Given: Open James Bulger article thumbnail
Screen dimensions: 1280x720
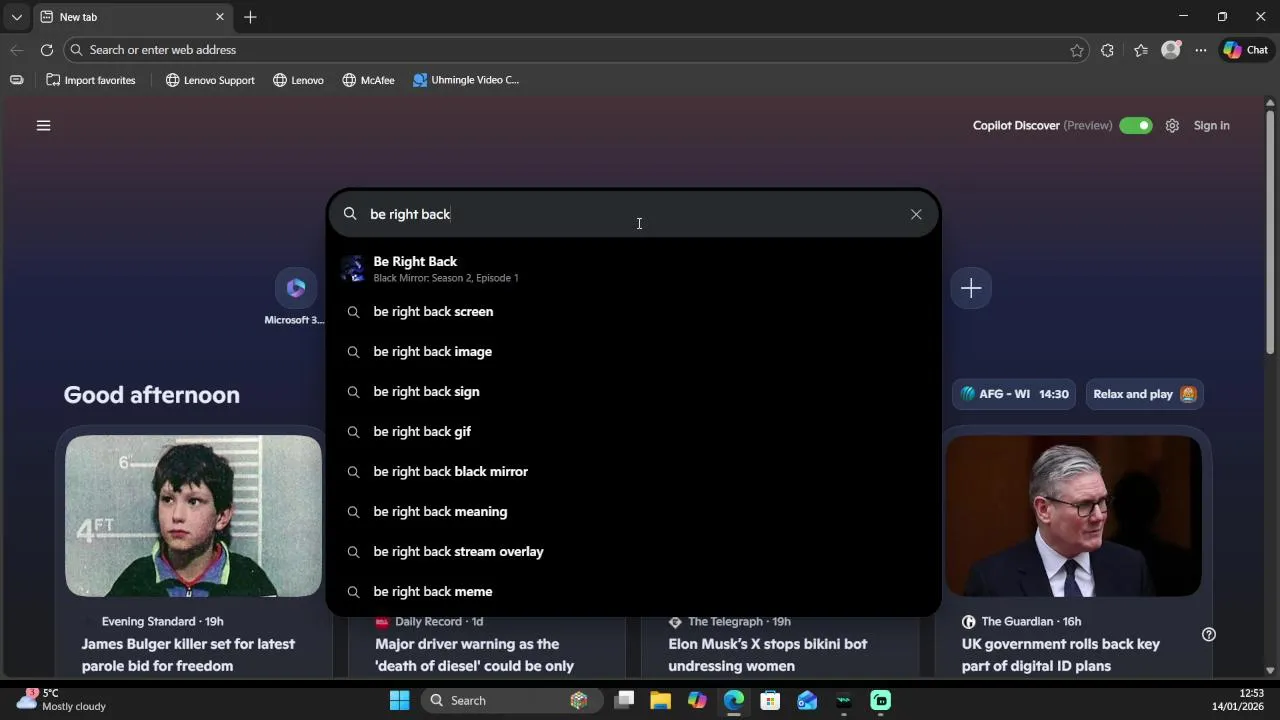Looking at the screenshot, I should click(x=194, y=516).
